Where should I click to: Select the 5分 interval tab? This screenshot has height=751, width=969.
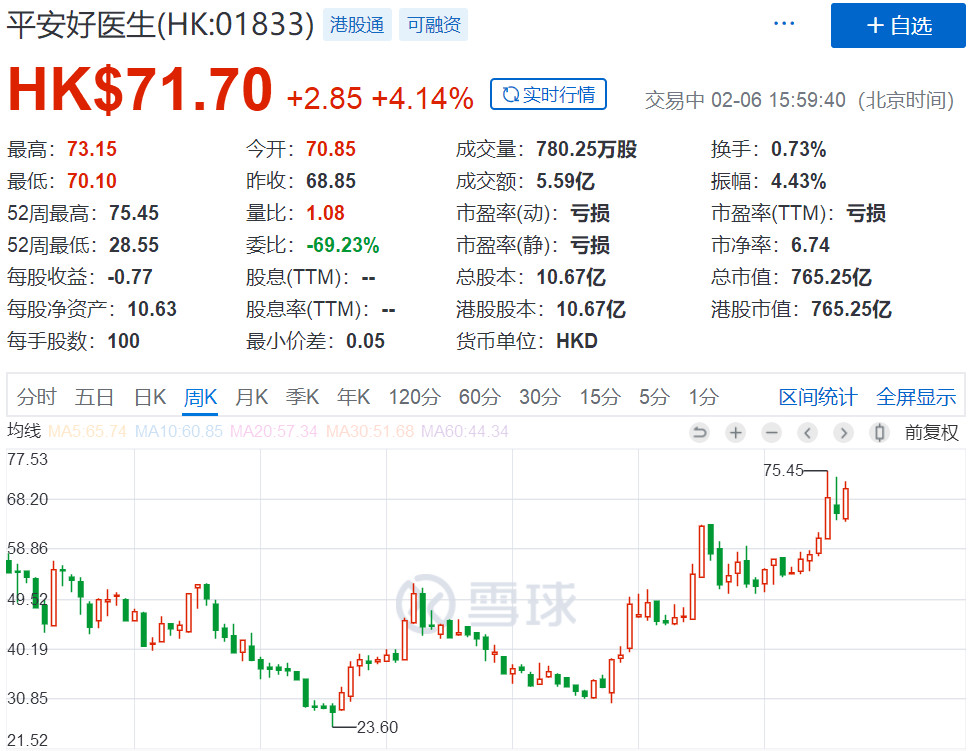coord(654,397)
